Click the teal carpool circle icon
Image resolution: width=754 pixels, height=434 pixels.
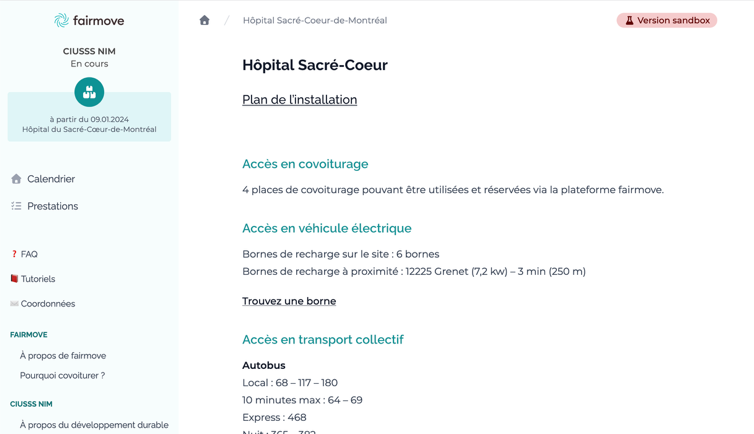click(x=89, y=92)
